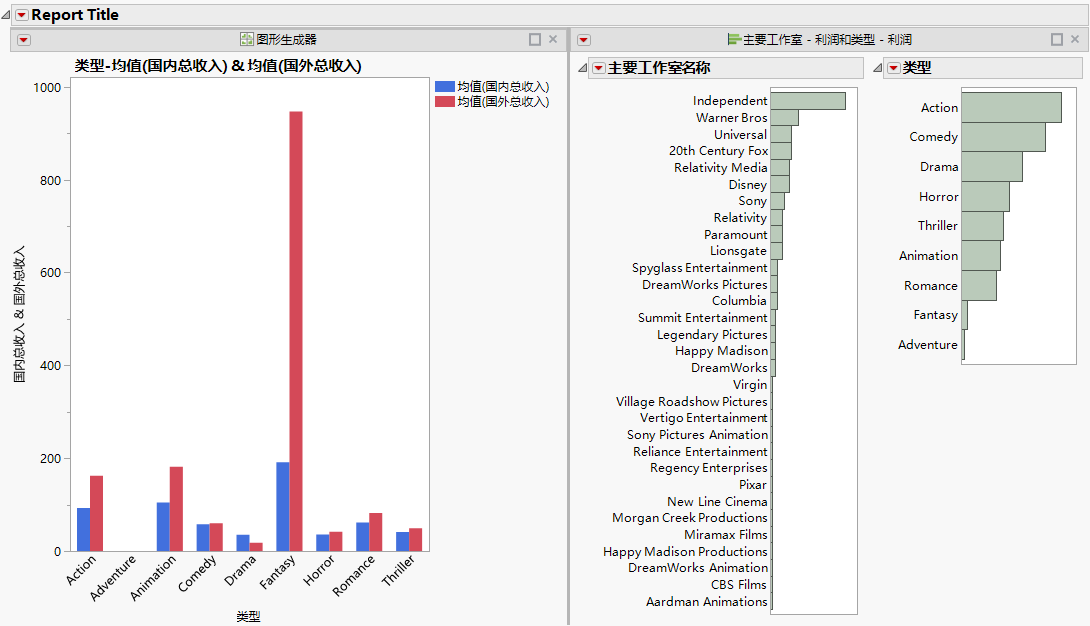The height and width of the screenshot is (626, 1090).
Task: Click the Summit Entertainment label
Action: 702,318
